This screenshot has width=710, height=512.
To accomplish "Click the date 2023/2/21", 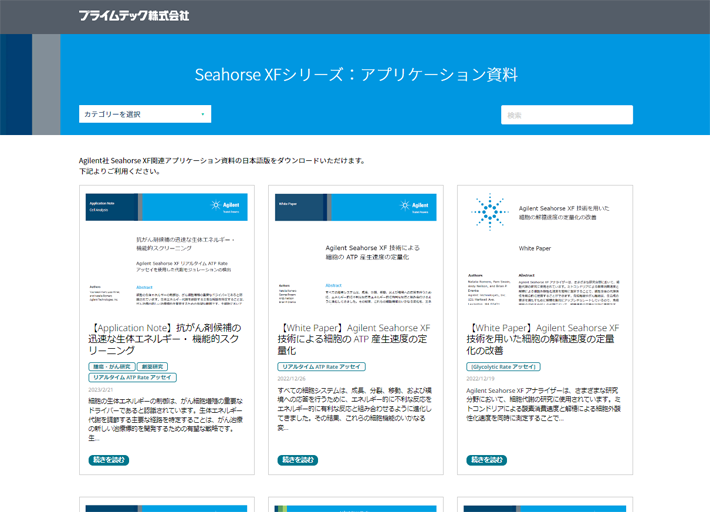I will pos(101,390).
